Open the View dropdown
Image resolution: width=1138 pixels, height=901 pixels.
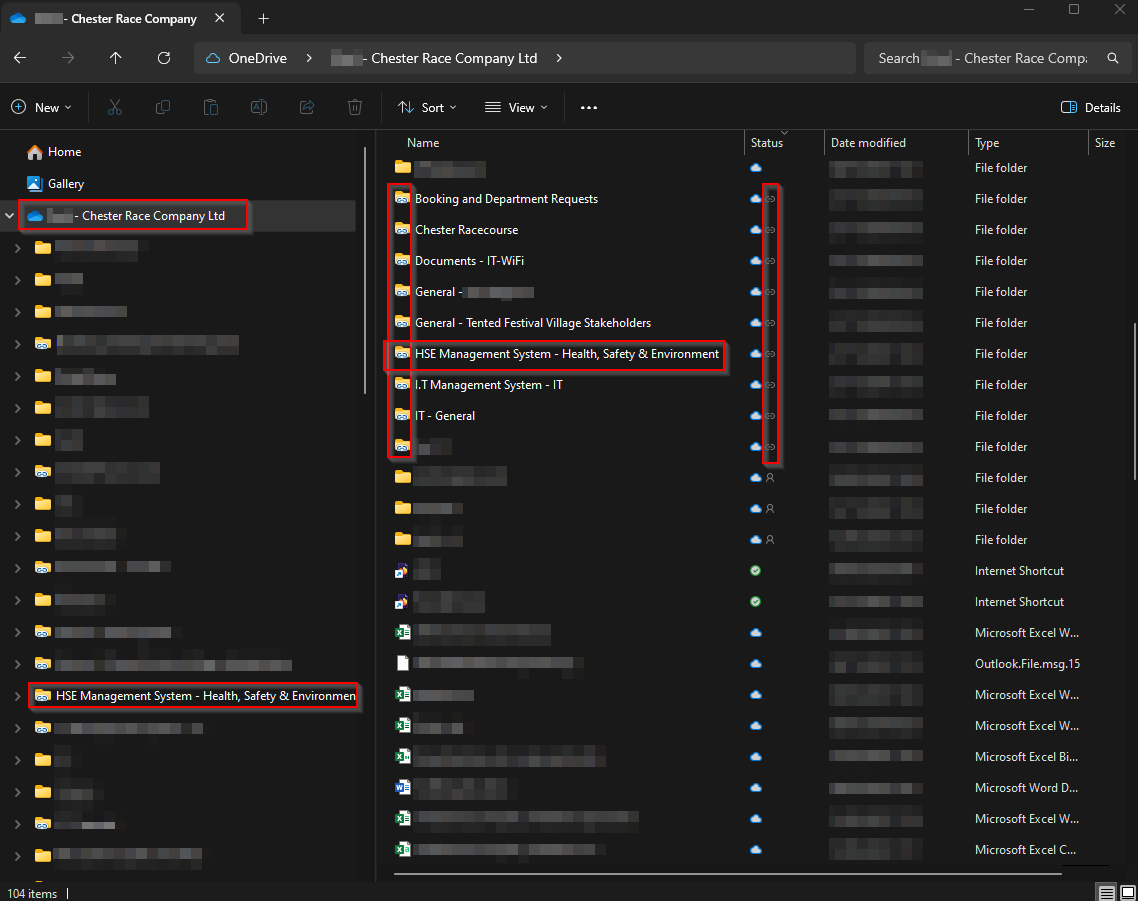coord(516,107)
